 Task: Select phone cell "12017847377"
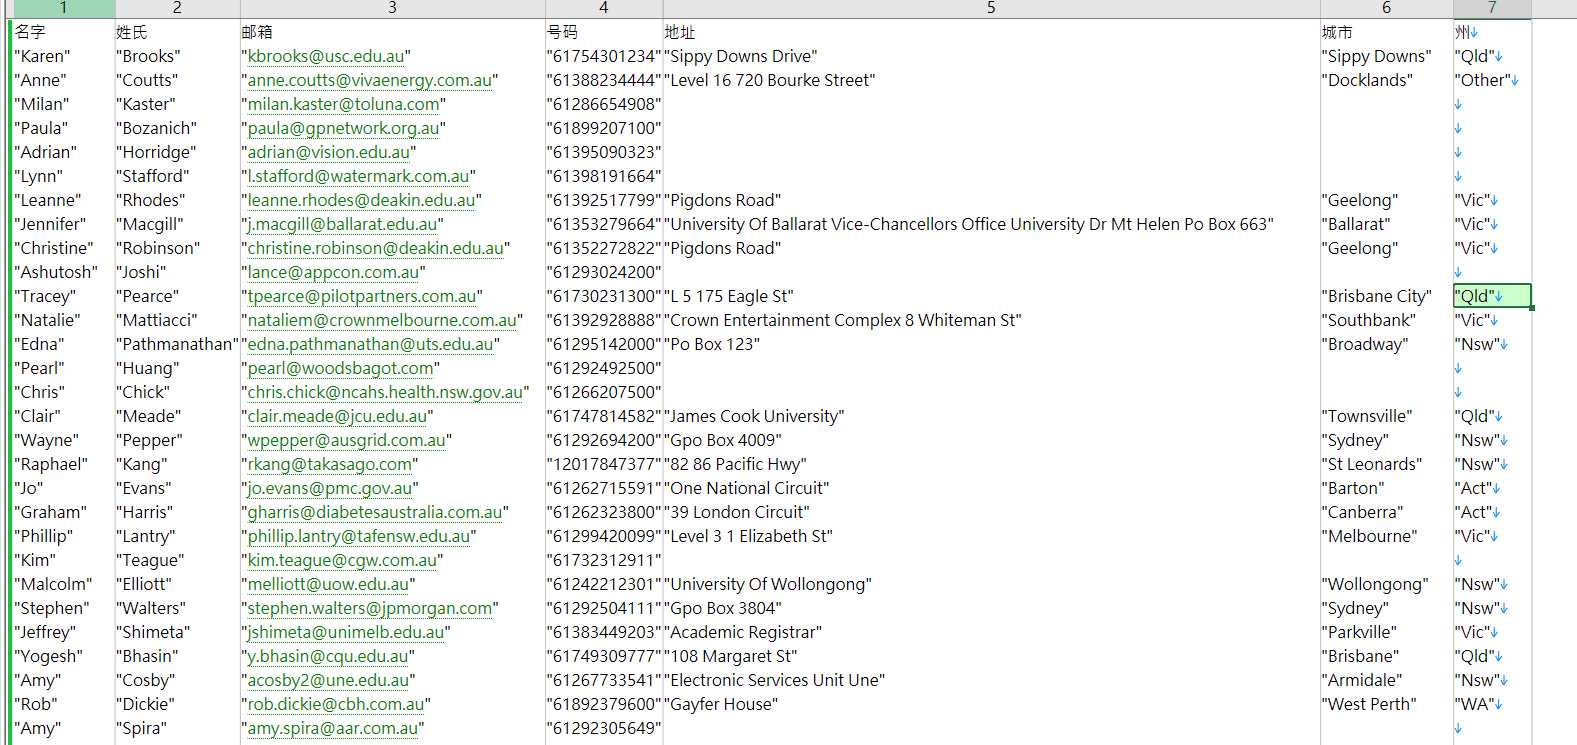point(604,464)
